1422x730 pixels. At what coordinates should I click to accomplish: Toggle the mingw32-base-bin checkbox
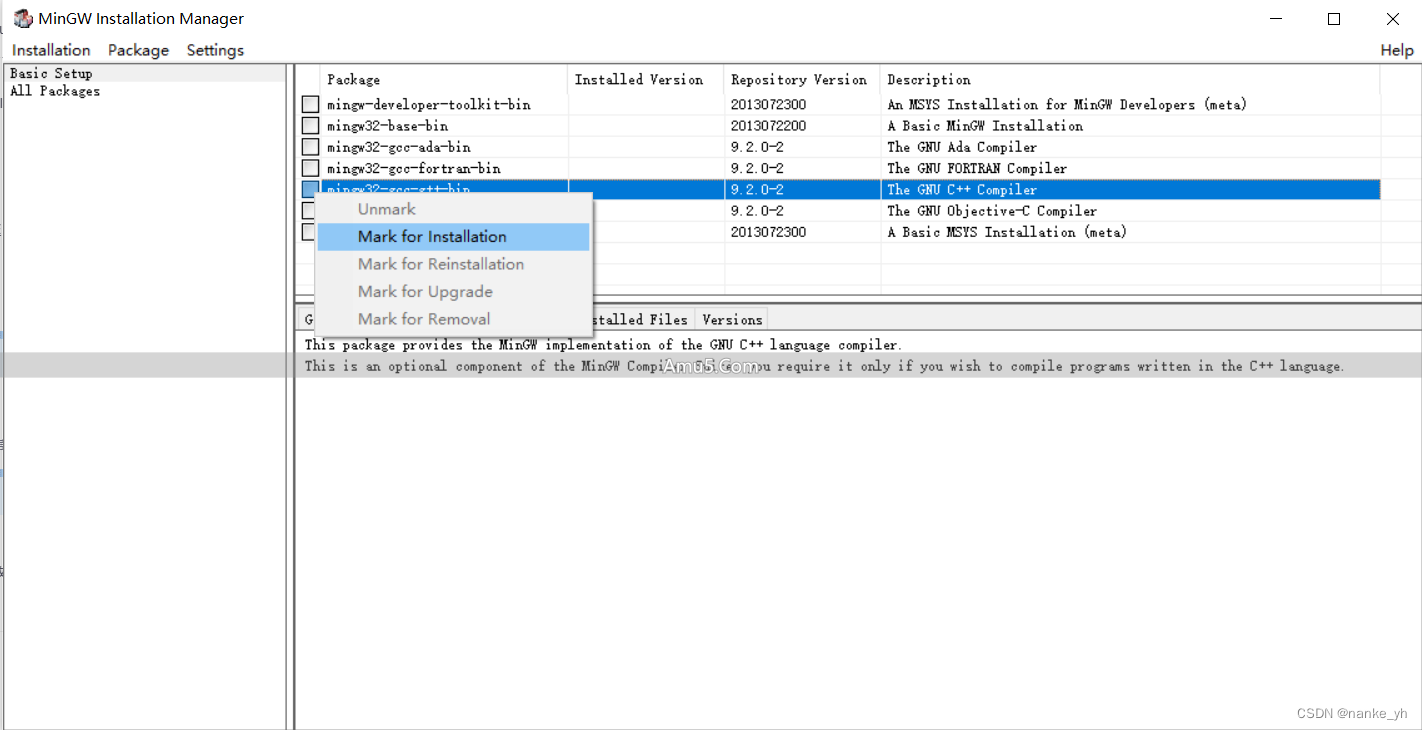[310, 125]
